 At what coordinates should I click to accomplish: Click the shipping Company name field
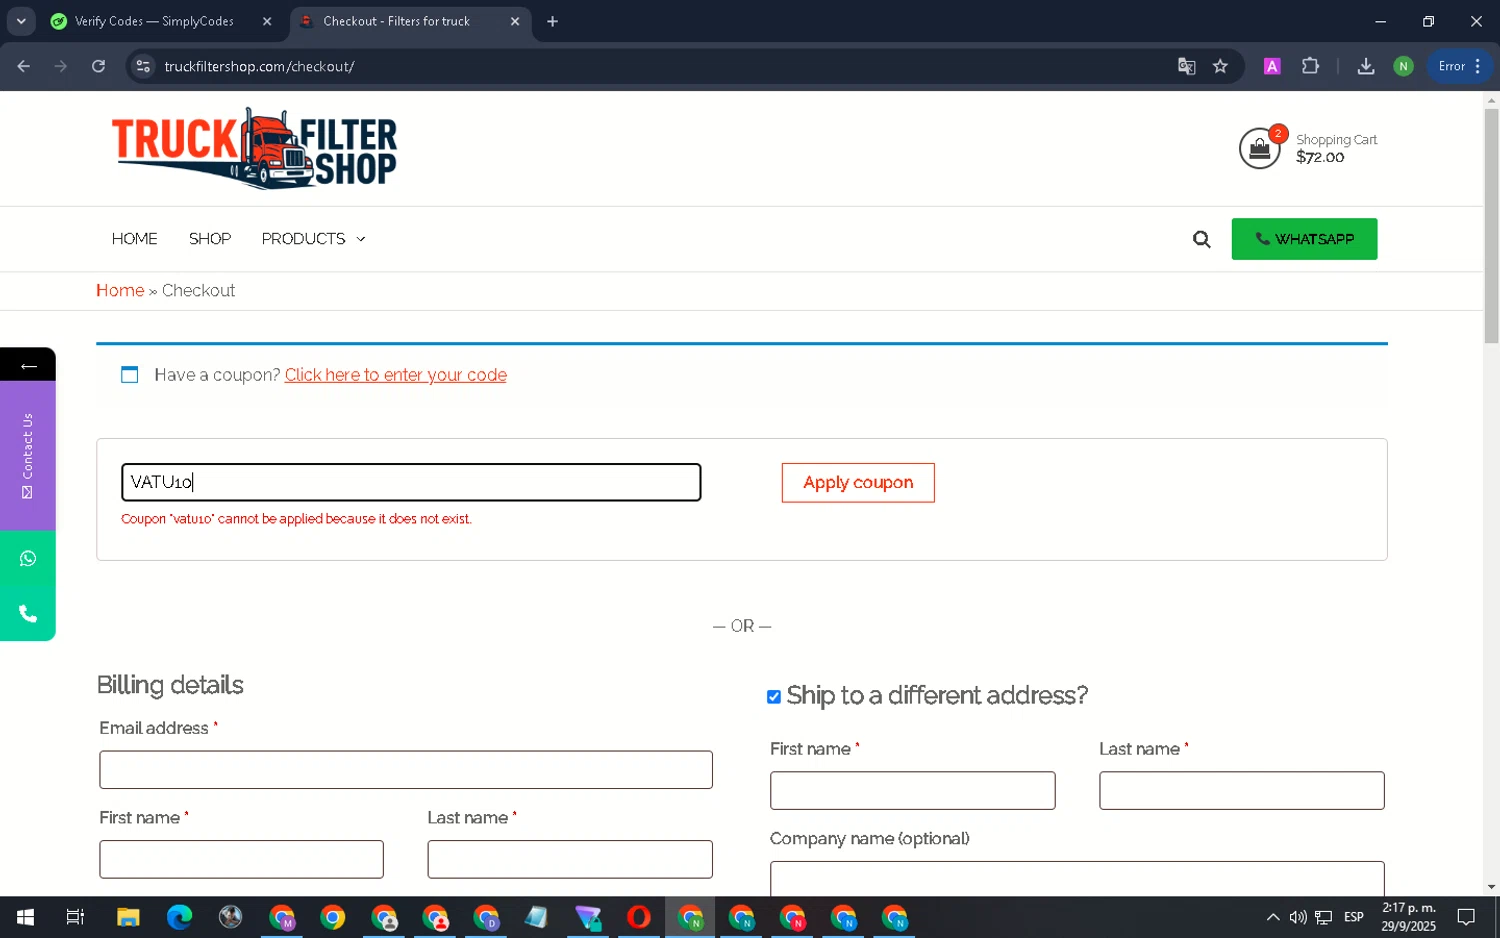point(1077,879)
